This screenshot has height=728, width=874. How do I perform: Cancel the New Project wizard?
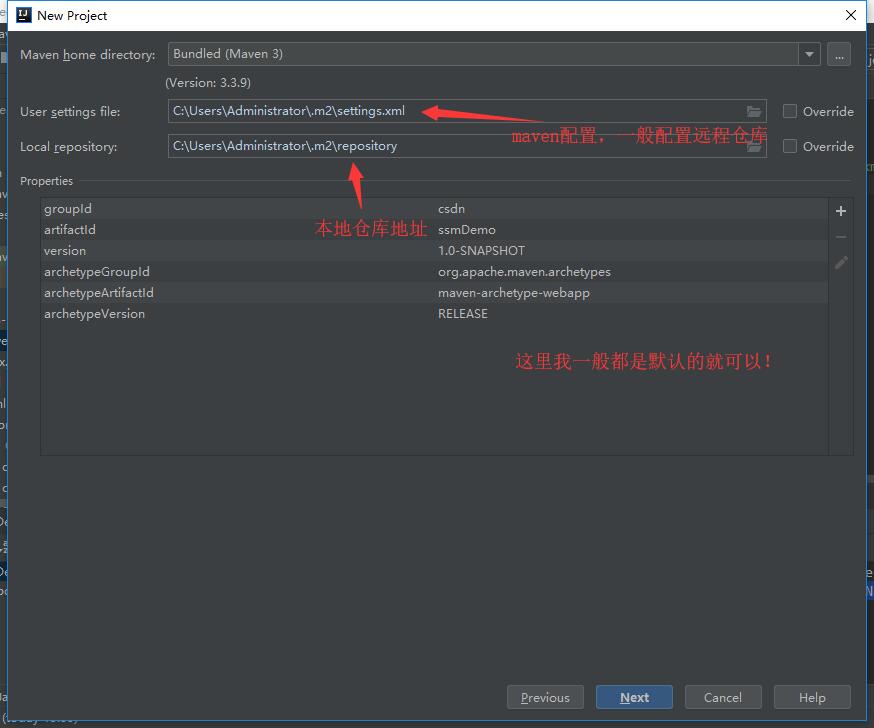coord(723,697)
